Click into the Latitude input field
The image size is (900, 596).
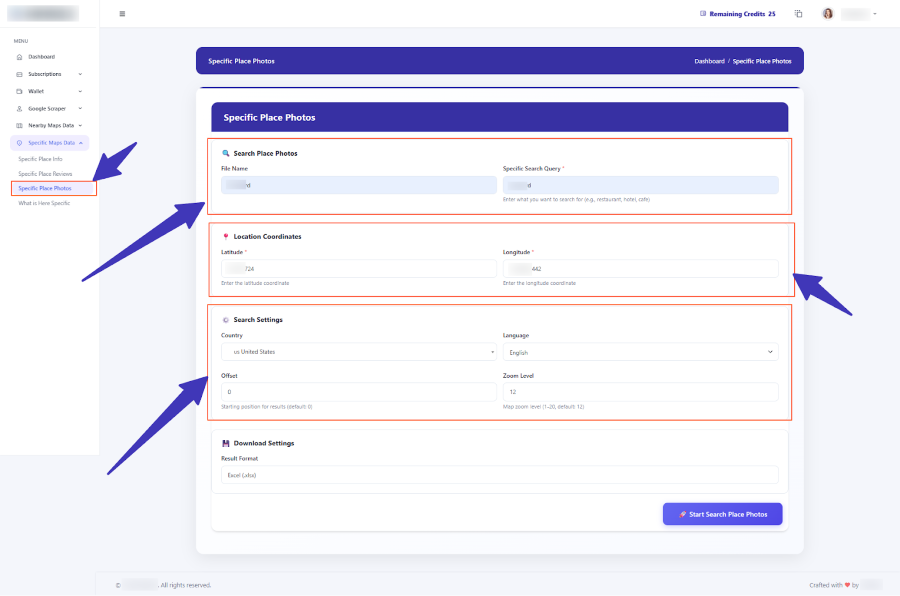pos(358,269)
